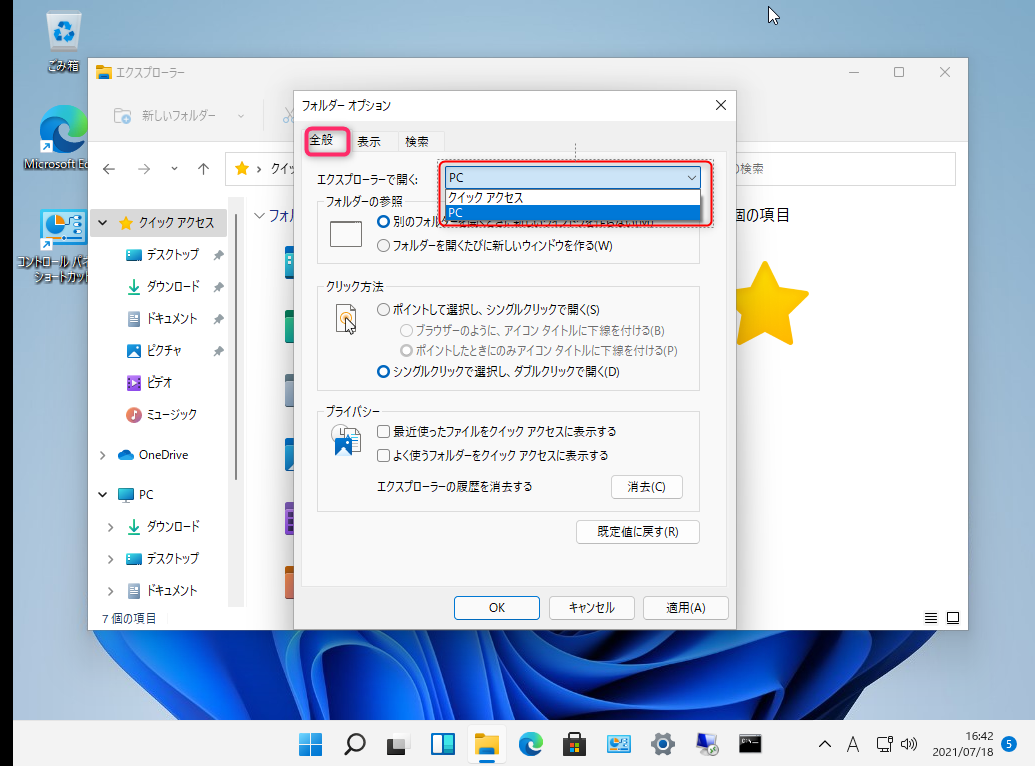This screenshot has height=766, width=1035.
Task: Check 最近使ったファイルをクイックアクセスに表示する
Action: pyautogui.click(x=383, y=431)
